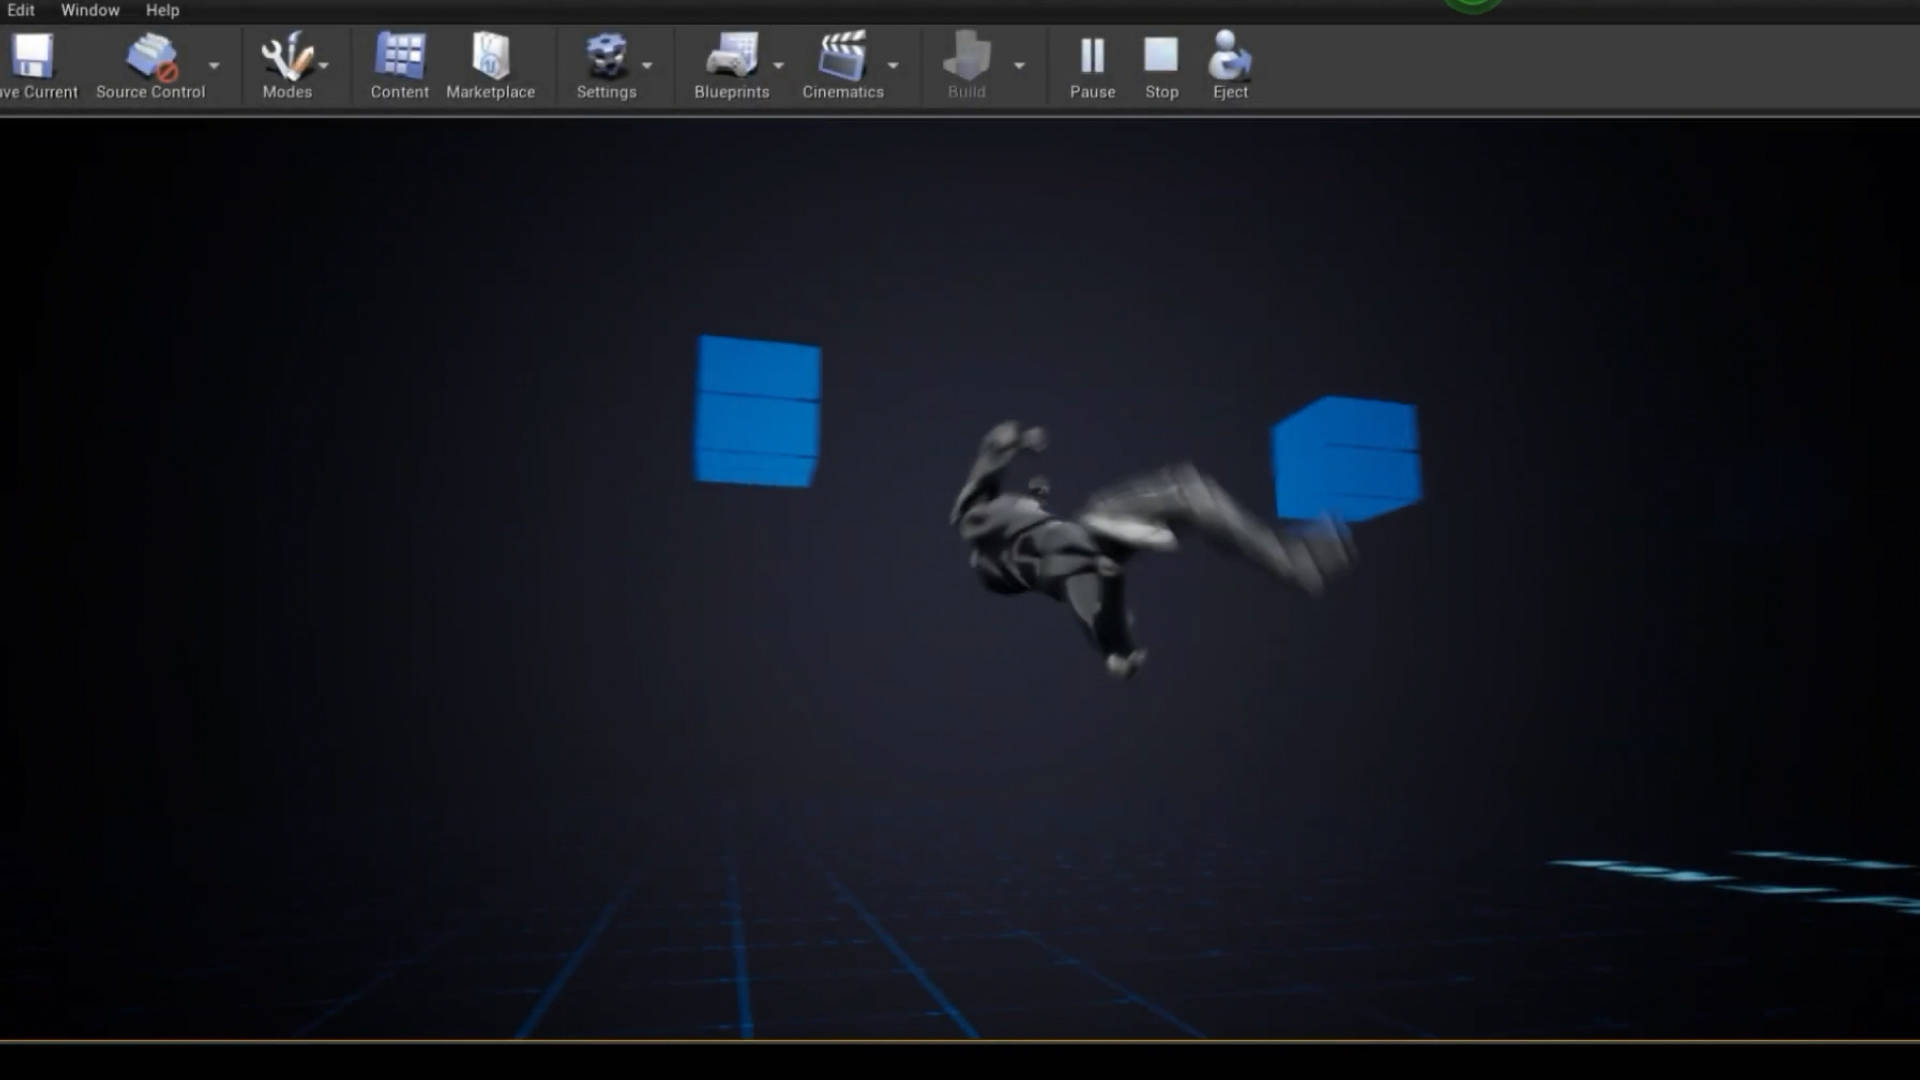Screen dimensions: 1920x1080
Task: Click the Build toolbar button
Action: click(966, 66)
